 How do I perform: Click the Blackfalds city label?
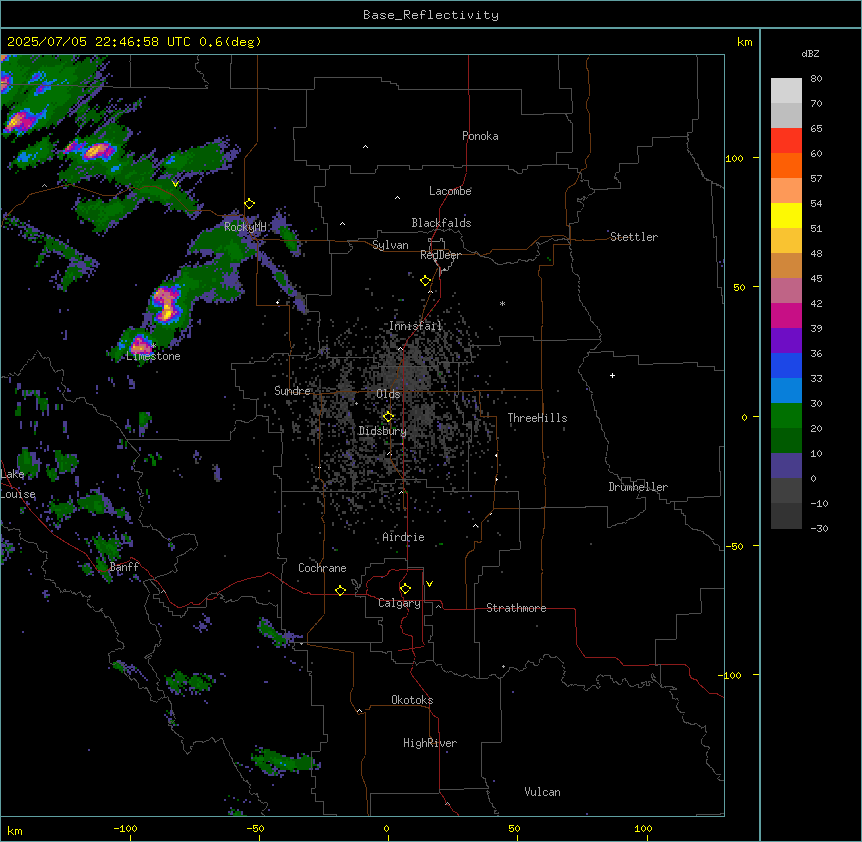pyautogui.click(x=441, y=223)
